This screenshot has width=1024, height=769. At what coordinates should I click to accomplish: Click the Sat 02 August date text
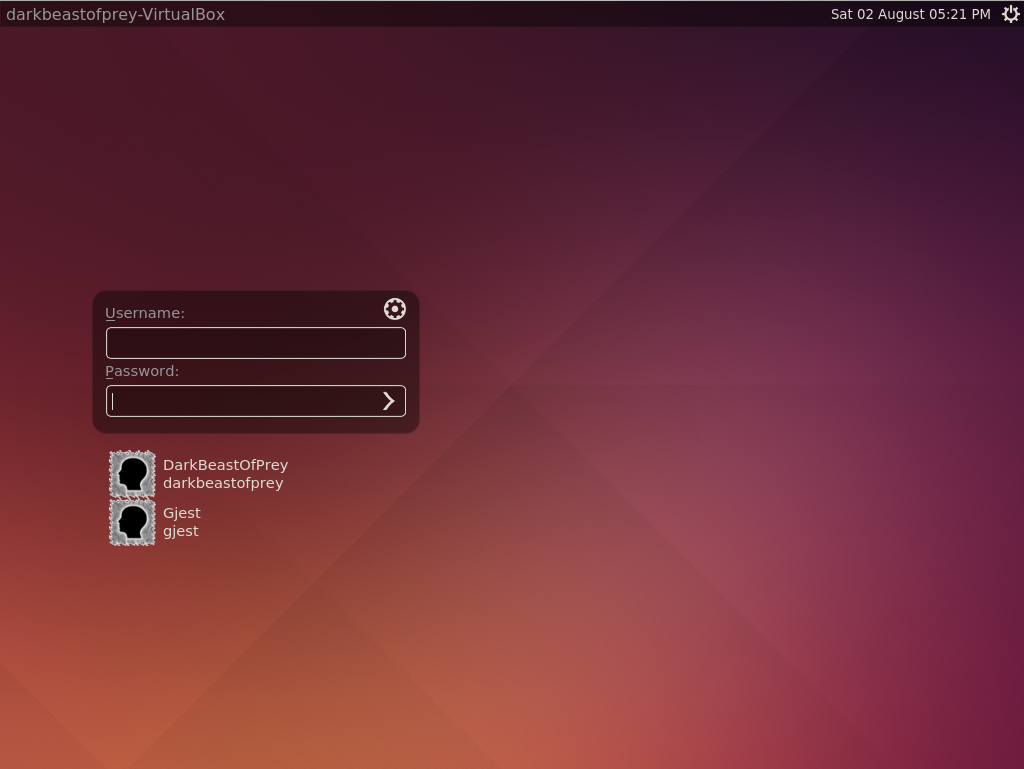(872, 14)
